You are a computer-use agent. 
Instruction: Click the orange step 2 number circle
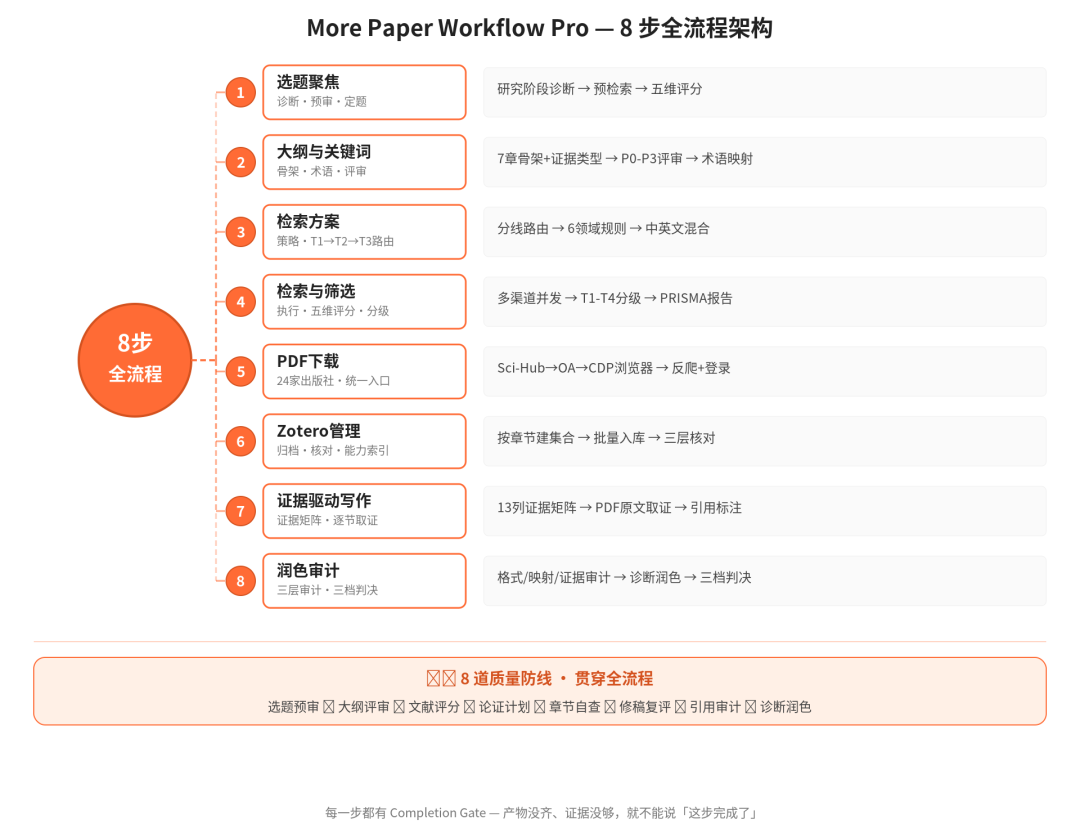pos(240,162)
